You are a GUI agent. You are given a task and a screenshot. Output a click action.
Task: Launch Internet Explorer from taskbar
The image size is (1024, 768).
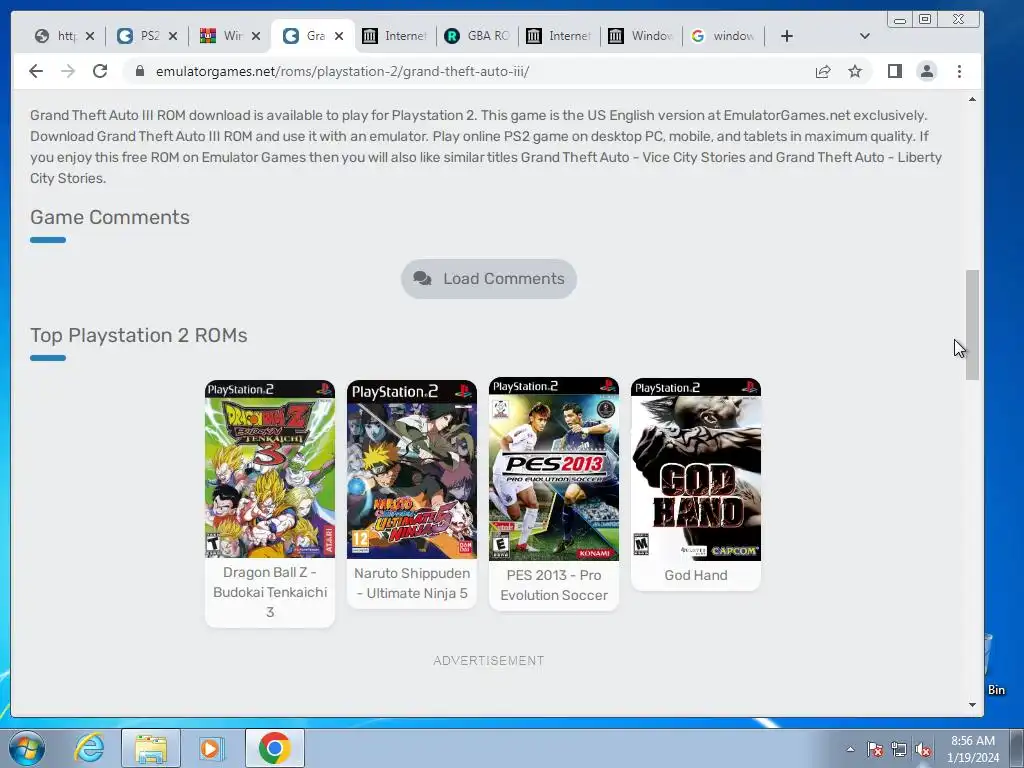click(89, 748)
